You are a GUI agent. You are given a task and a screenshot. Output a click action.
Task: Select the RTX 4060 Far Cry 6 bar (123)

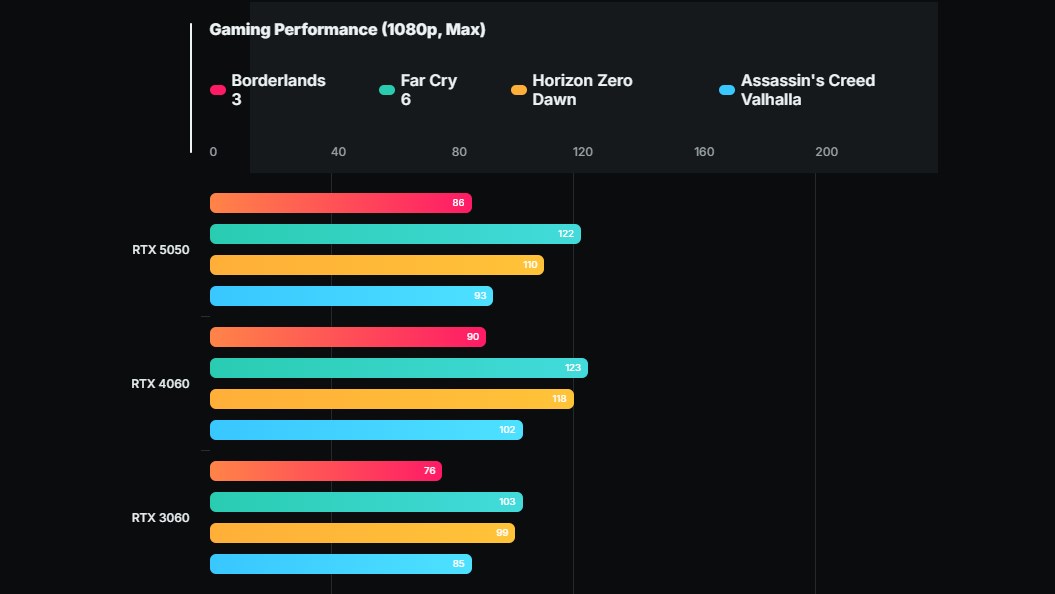pos(399,368)
